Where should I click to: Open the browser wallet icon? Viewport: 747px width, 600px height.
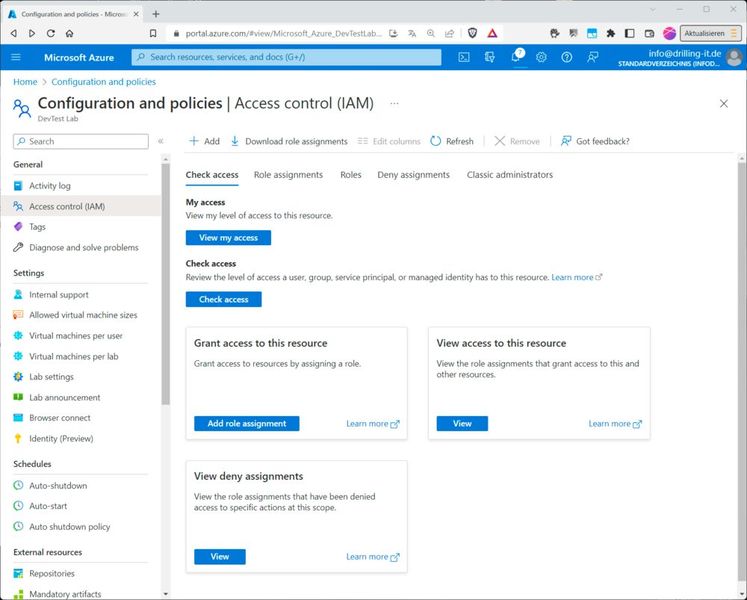[649, 33]
